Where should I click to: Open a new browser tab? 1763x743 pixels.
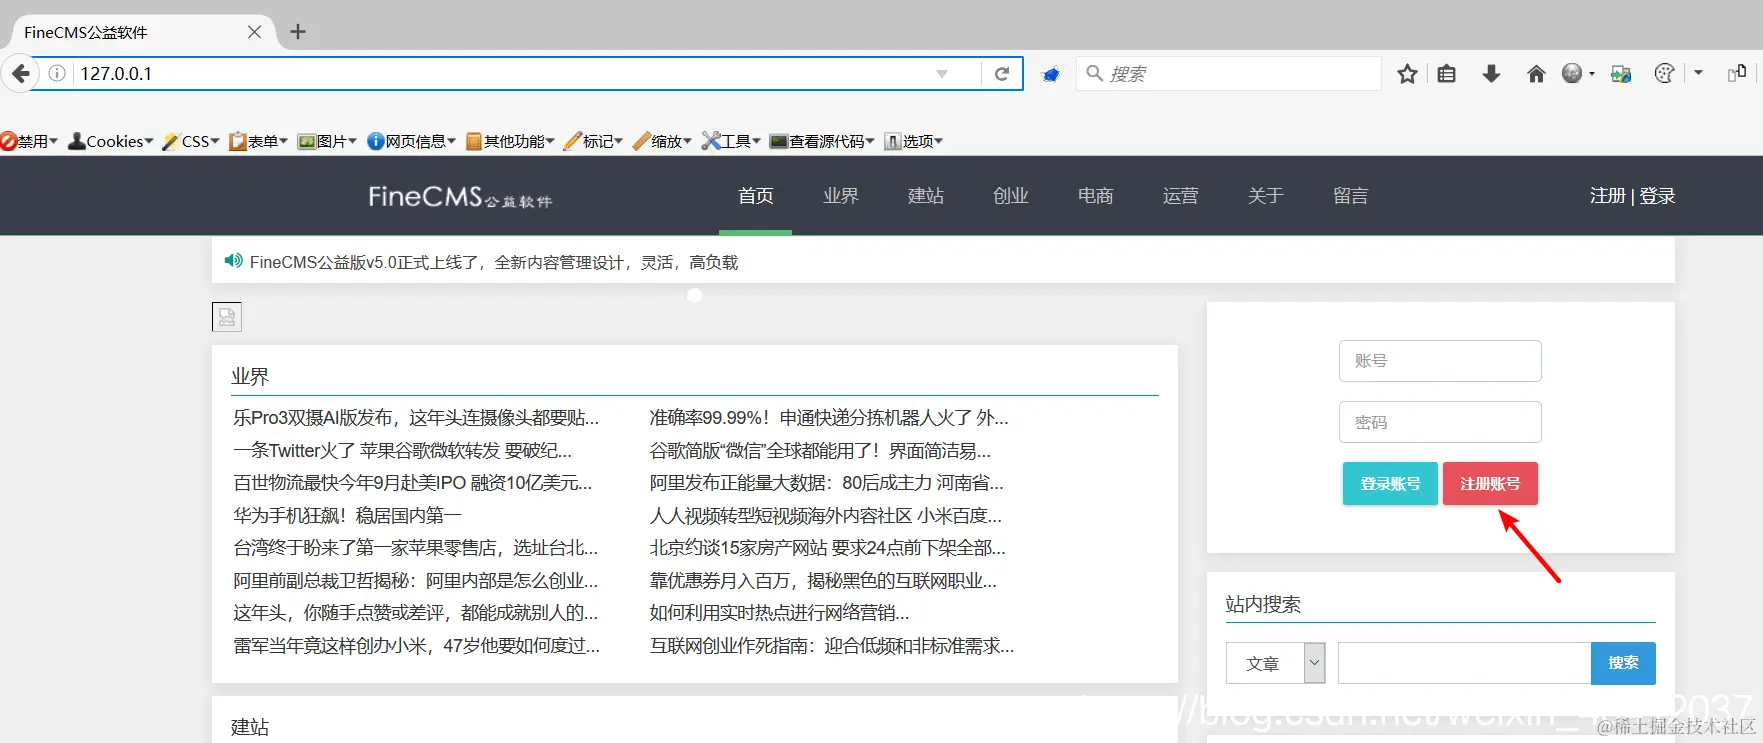click(297, 32)
